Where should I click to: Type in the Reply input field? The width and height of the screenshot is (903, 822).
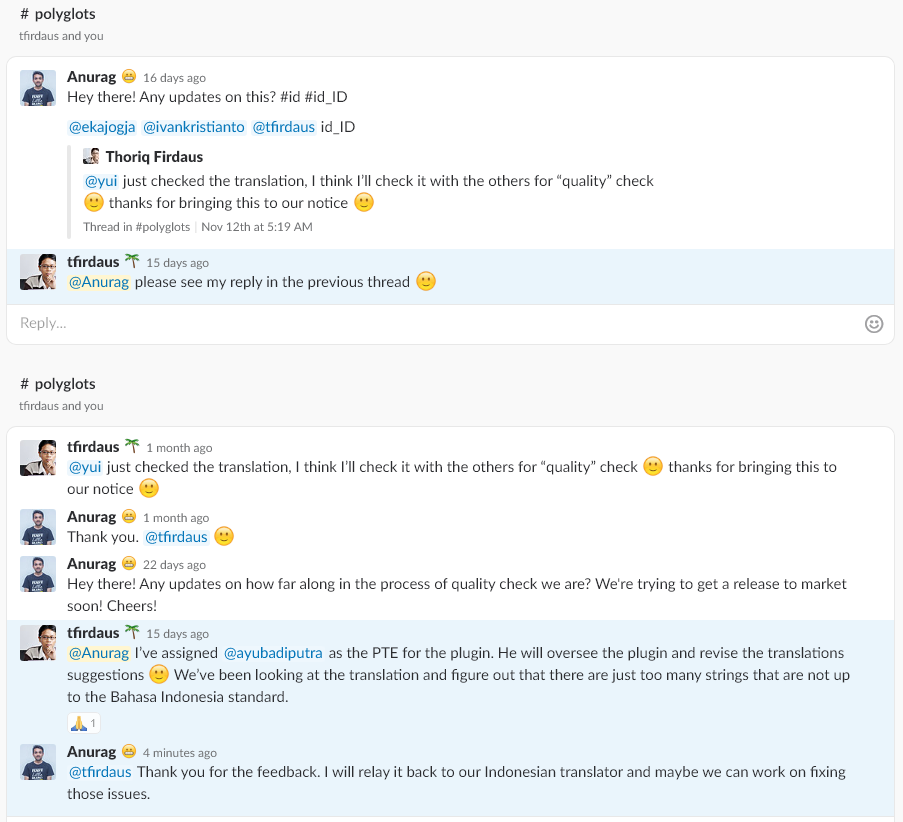(x=430, y=323)
